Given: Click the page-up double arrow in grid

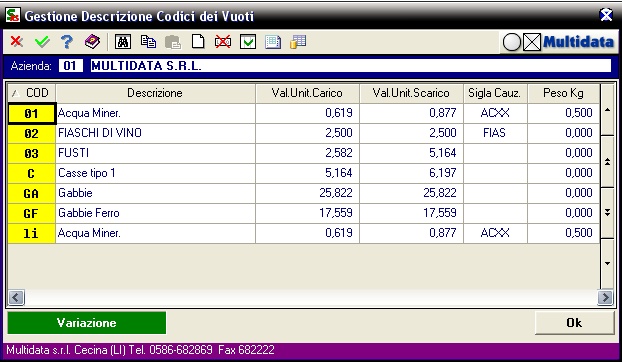Looking at the screenshot, I should click(607, 161).
